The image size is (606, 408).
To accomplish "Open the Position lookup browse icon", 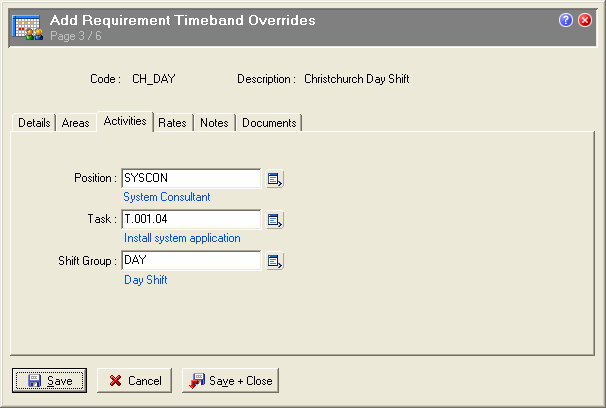I will [x=275, y=179].
